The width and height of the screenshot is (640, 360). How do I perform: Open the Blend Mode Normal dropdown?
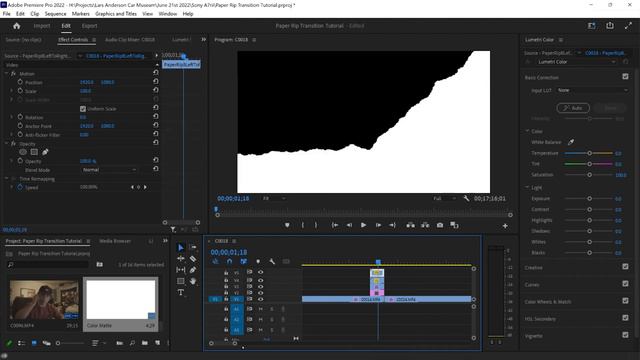[109, 170]
